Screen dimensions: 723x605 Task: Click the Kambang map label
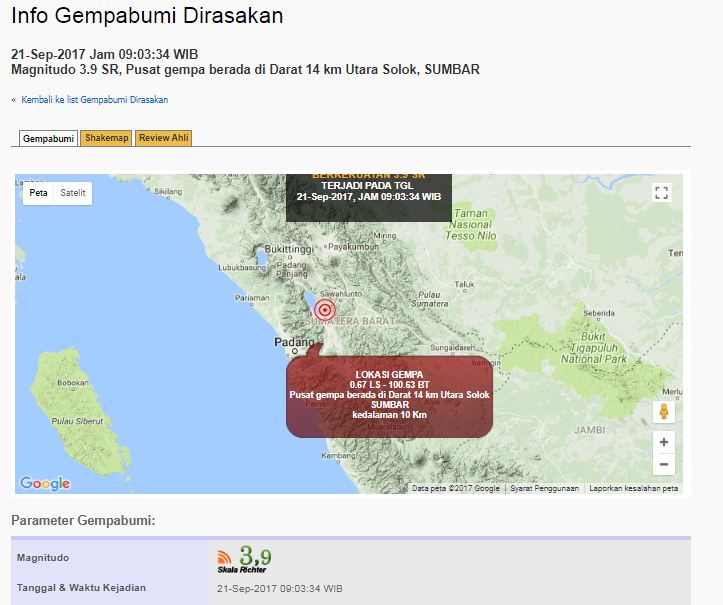(339, 456)
